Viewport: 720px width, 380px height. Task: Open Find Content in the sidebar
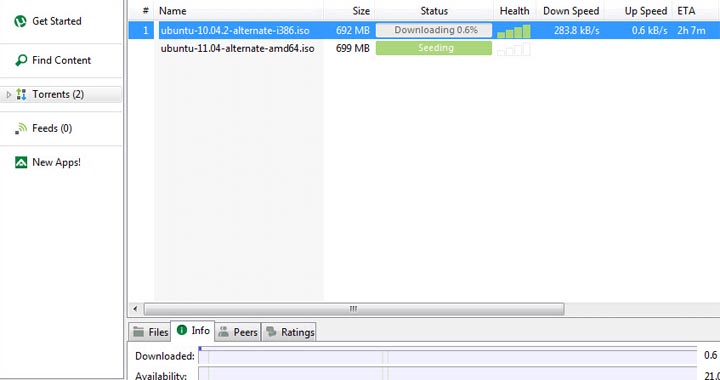click(62, 60)
